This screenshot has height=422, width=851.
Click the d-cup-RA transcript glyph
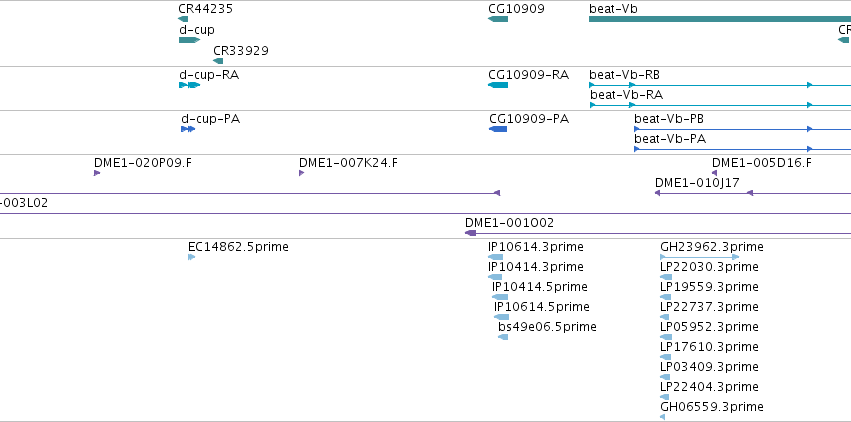[189, 85]
